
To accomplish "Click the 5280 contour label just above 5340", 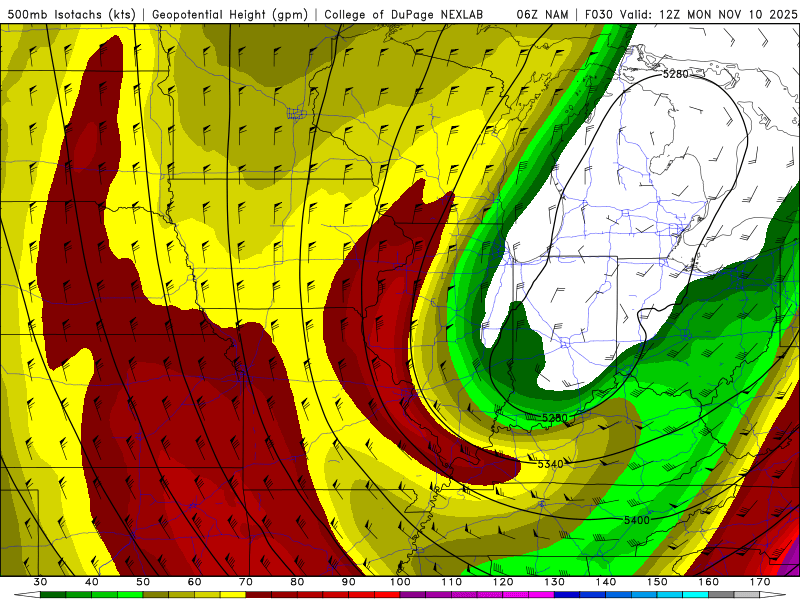I will point(555,417).
